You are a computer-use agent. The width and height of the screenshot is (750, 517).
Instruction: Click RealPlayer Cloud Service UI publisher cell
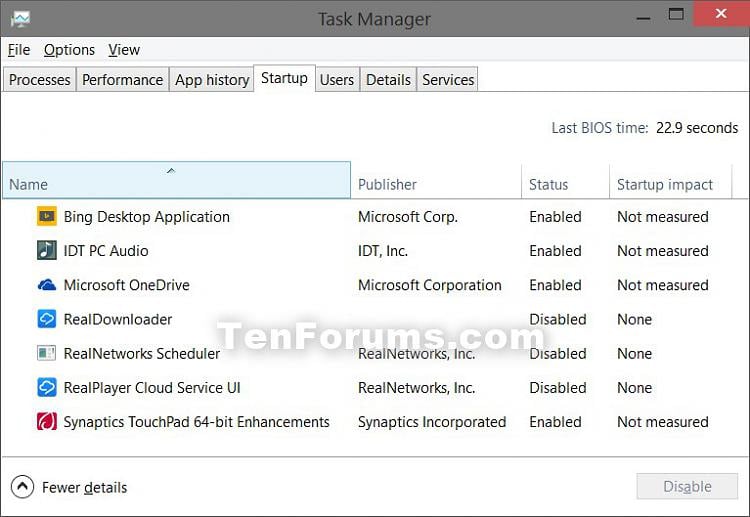click(x=417, y=387)
